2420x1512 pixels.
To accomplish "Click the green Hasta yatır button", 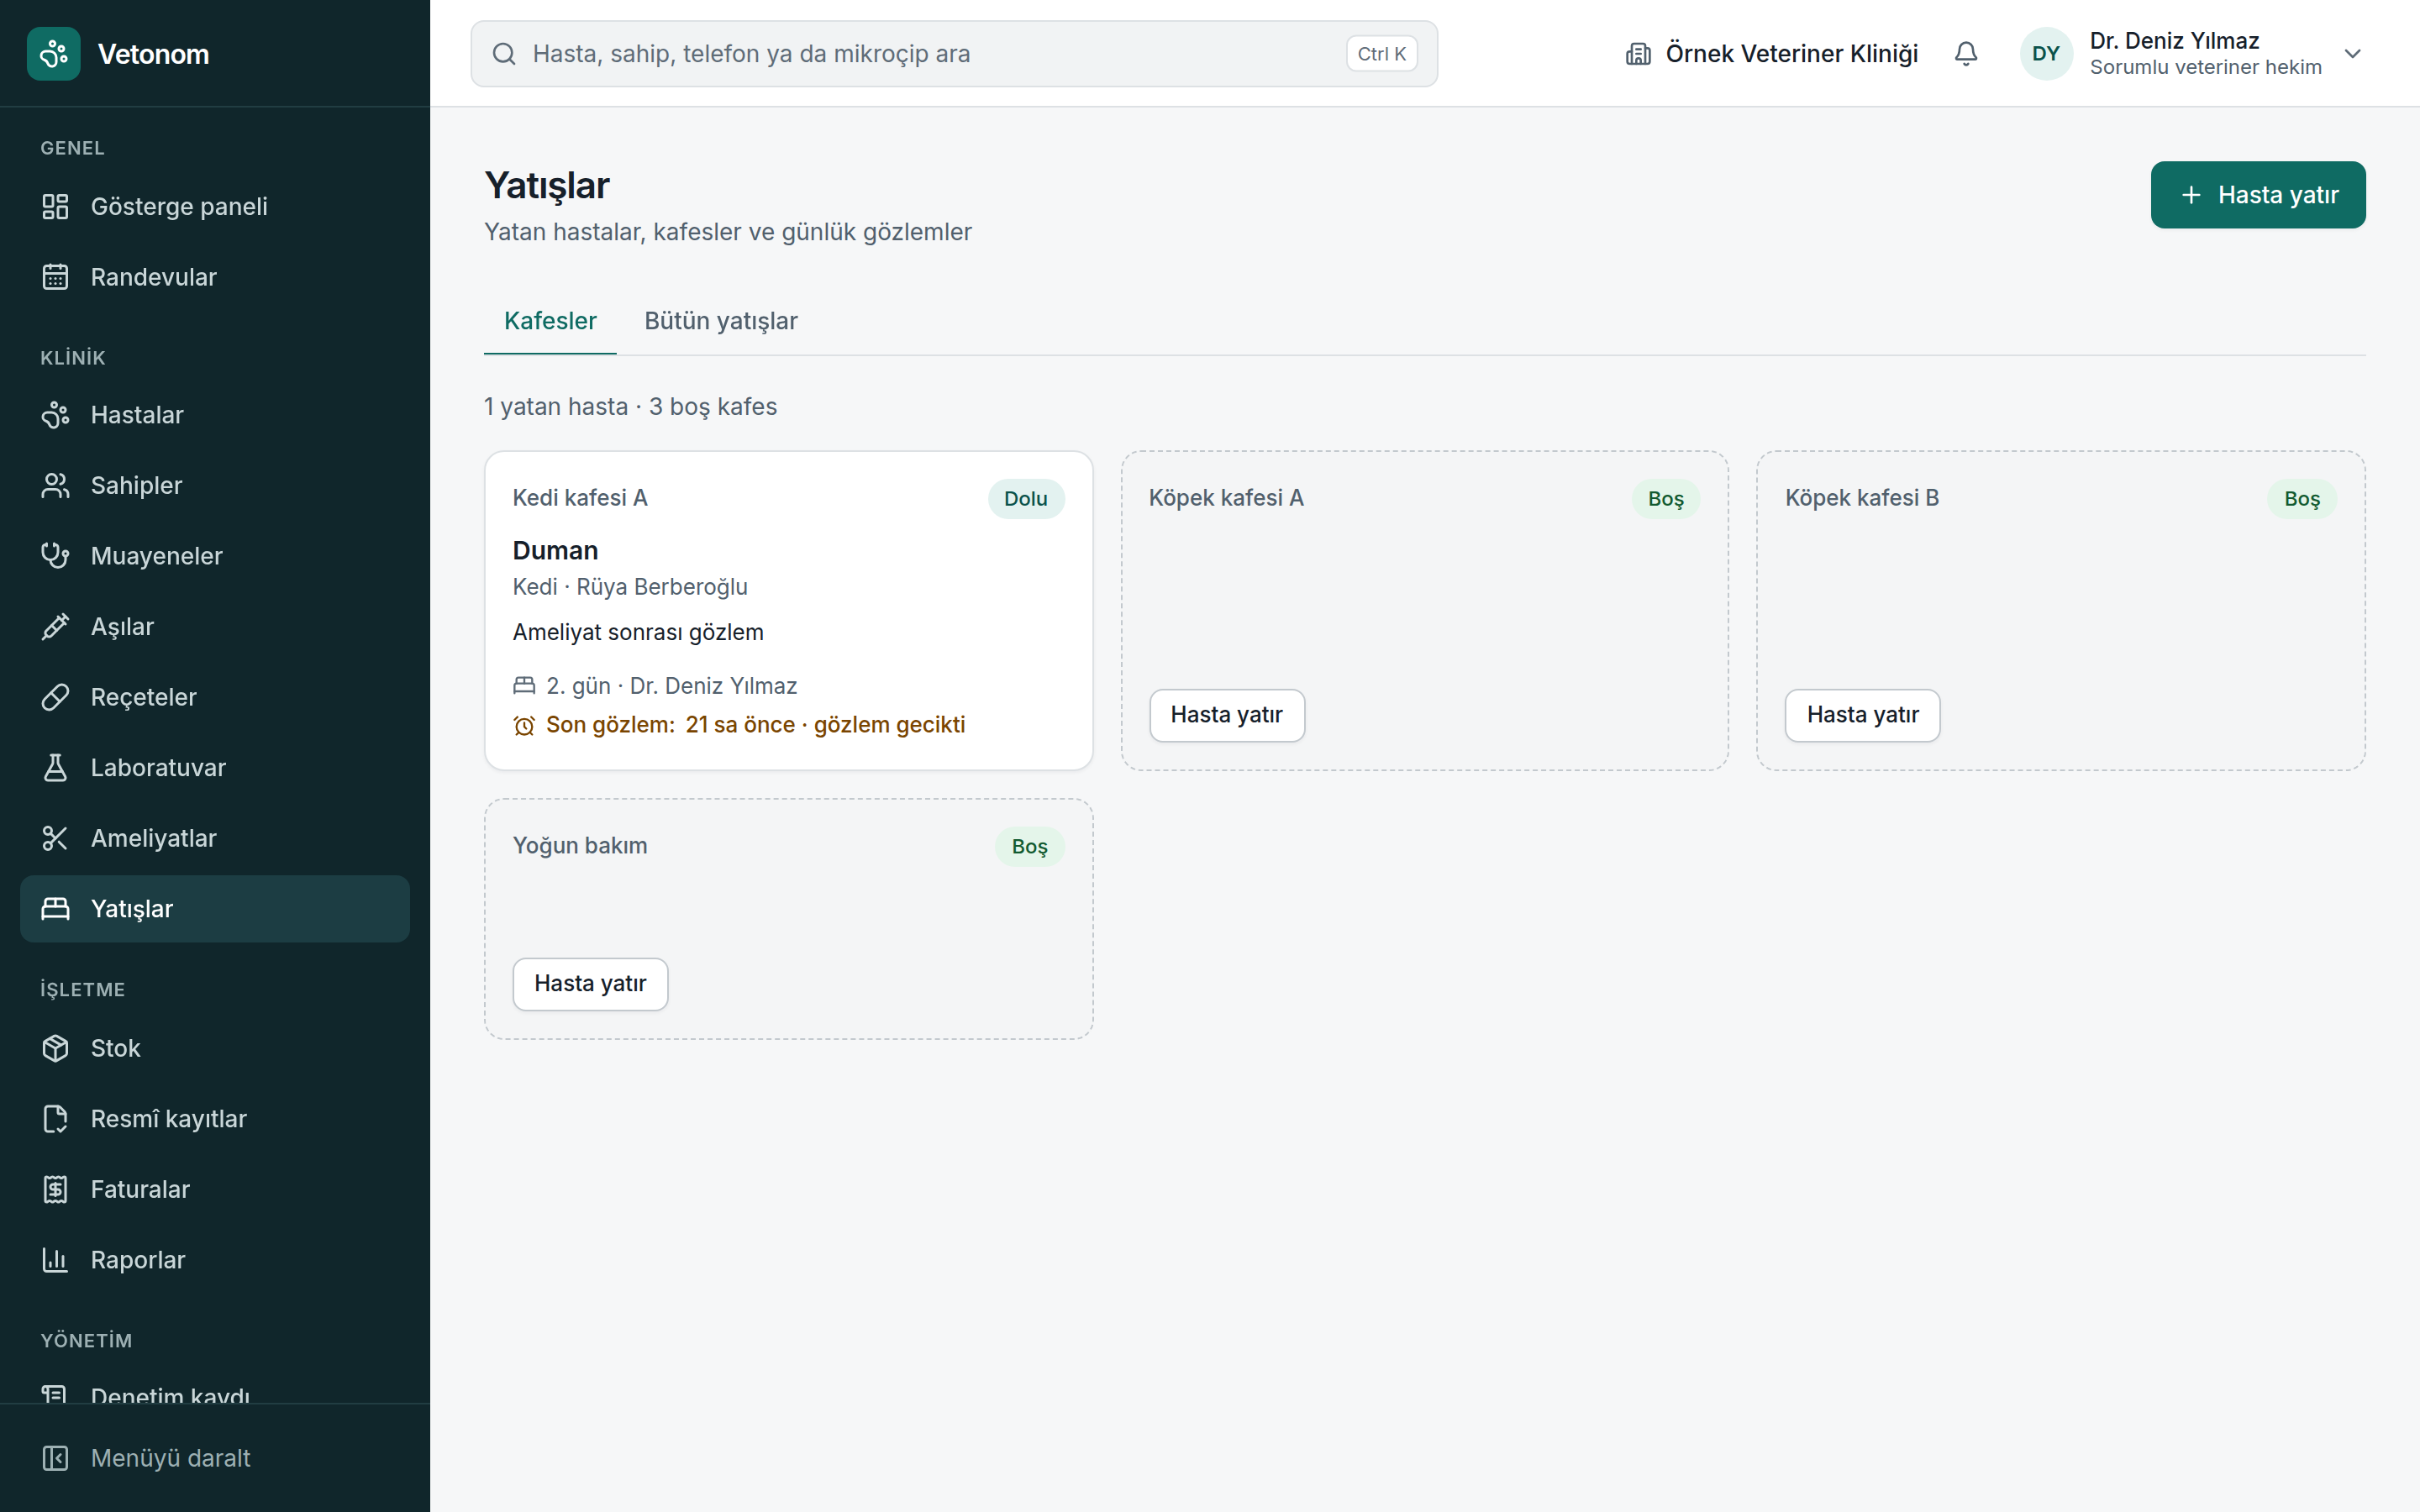I will click(2258, 195).
